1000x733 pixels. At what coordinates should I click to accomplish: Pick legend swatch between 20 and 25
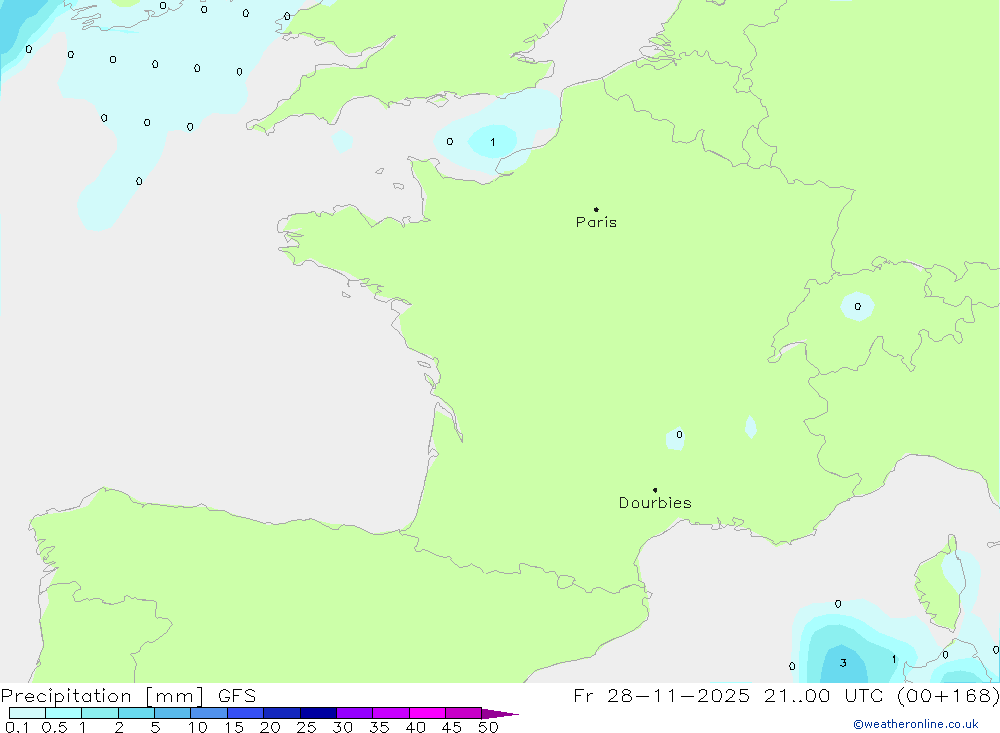[x=282, y=713]
